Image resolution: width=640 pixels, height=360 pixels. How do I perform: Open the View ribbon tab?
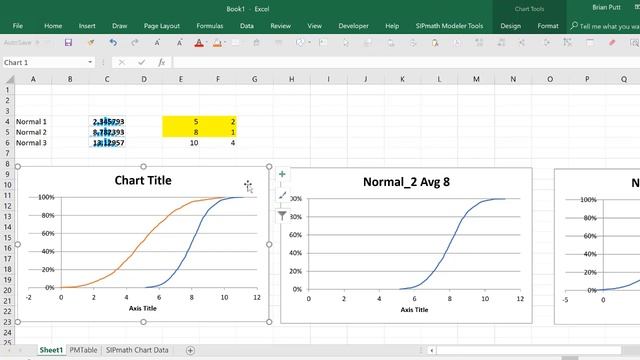314,26
